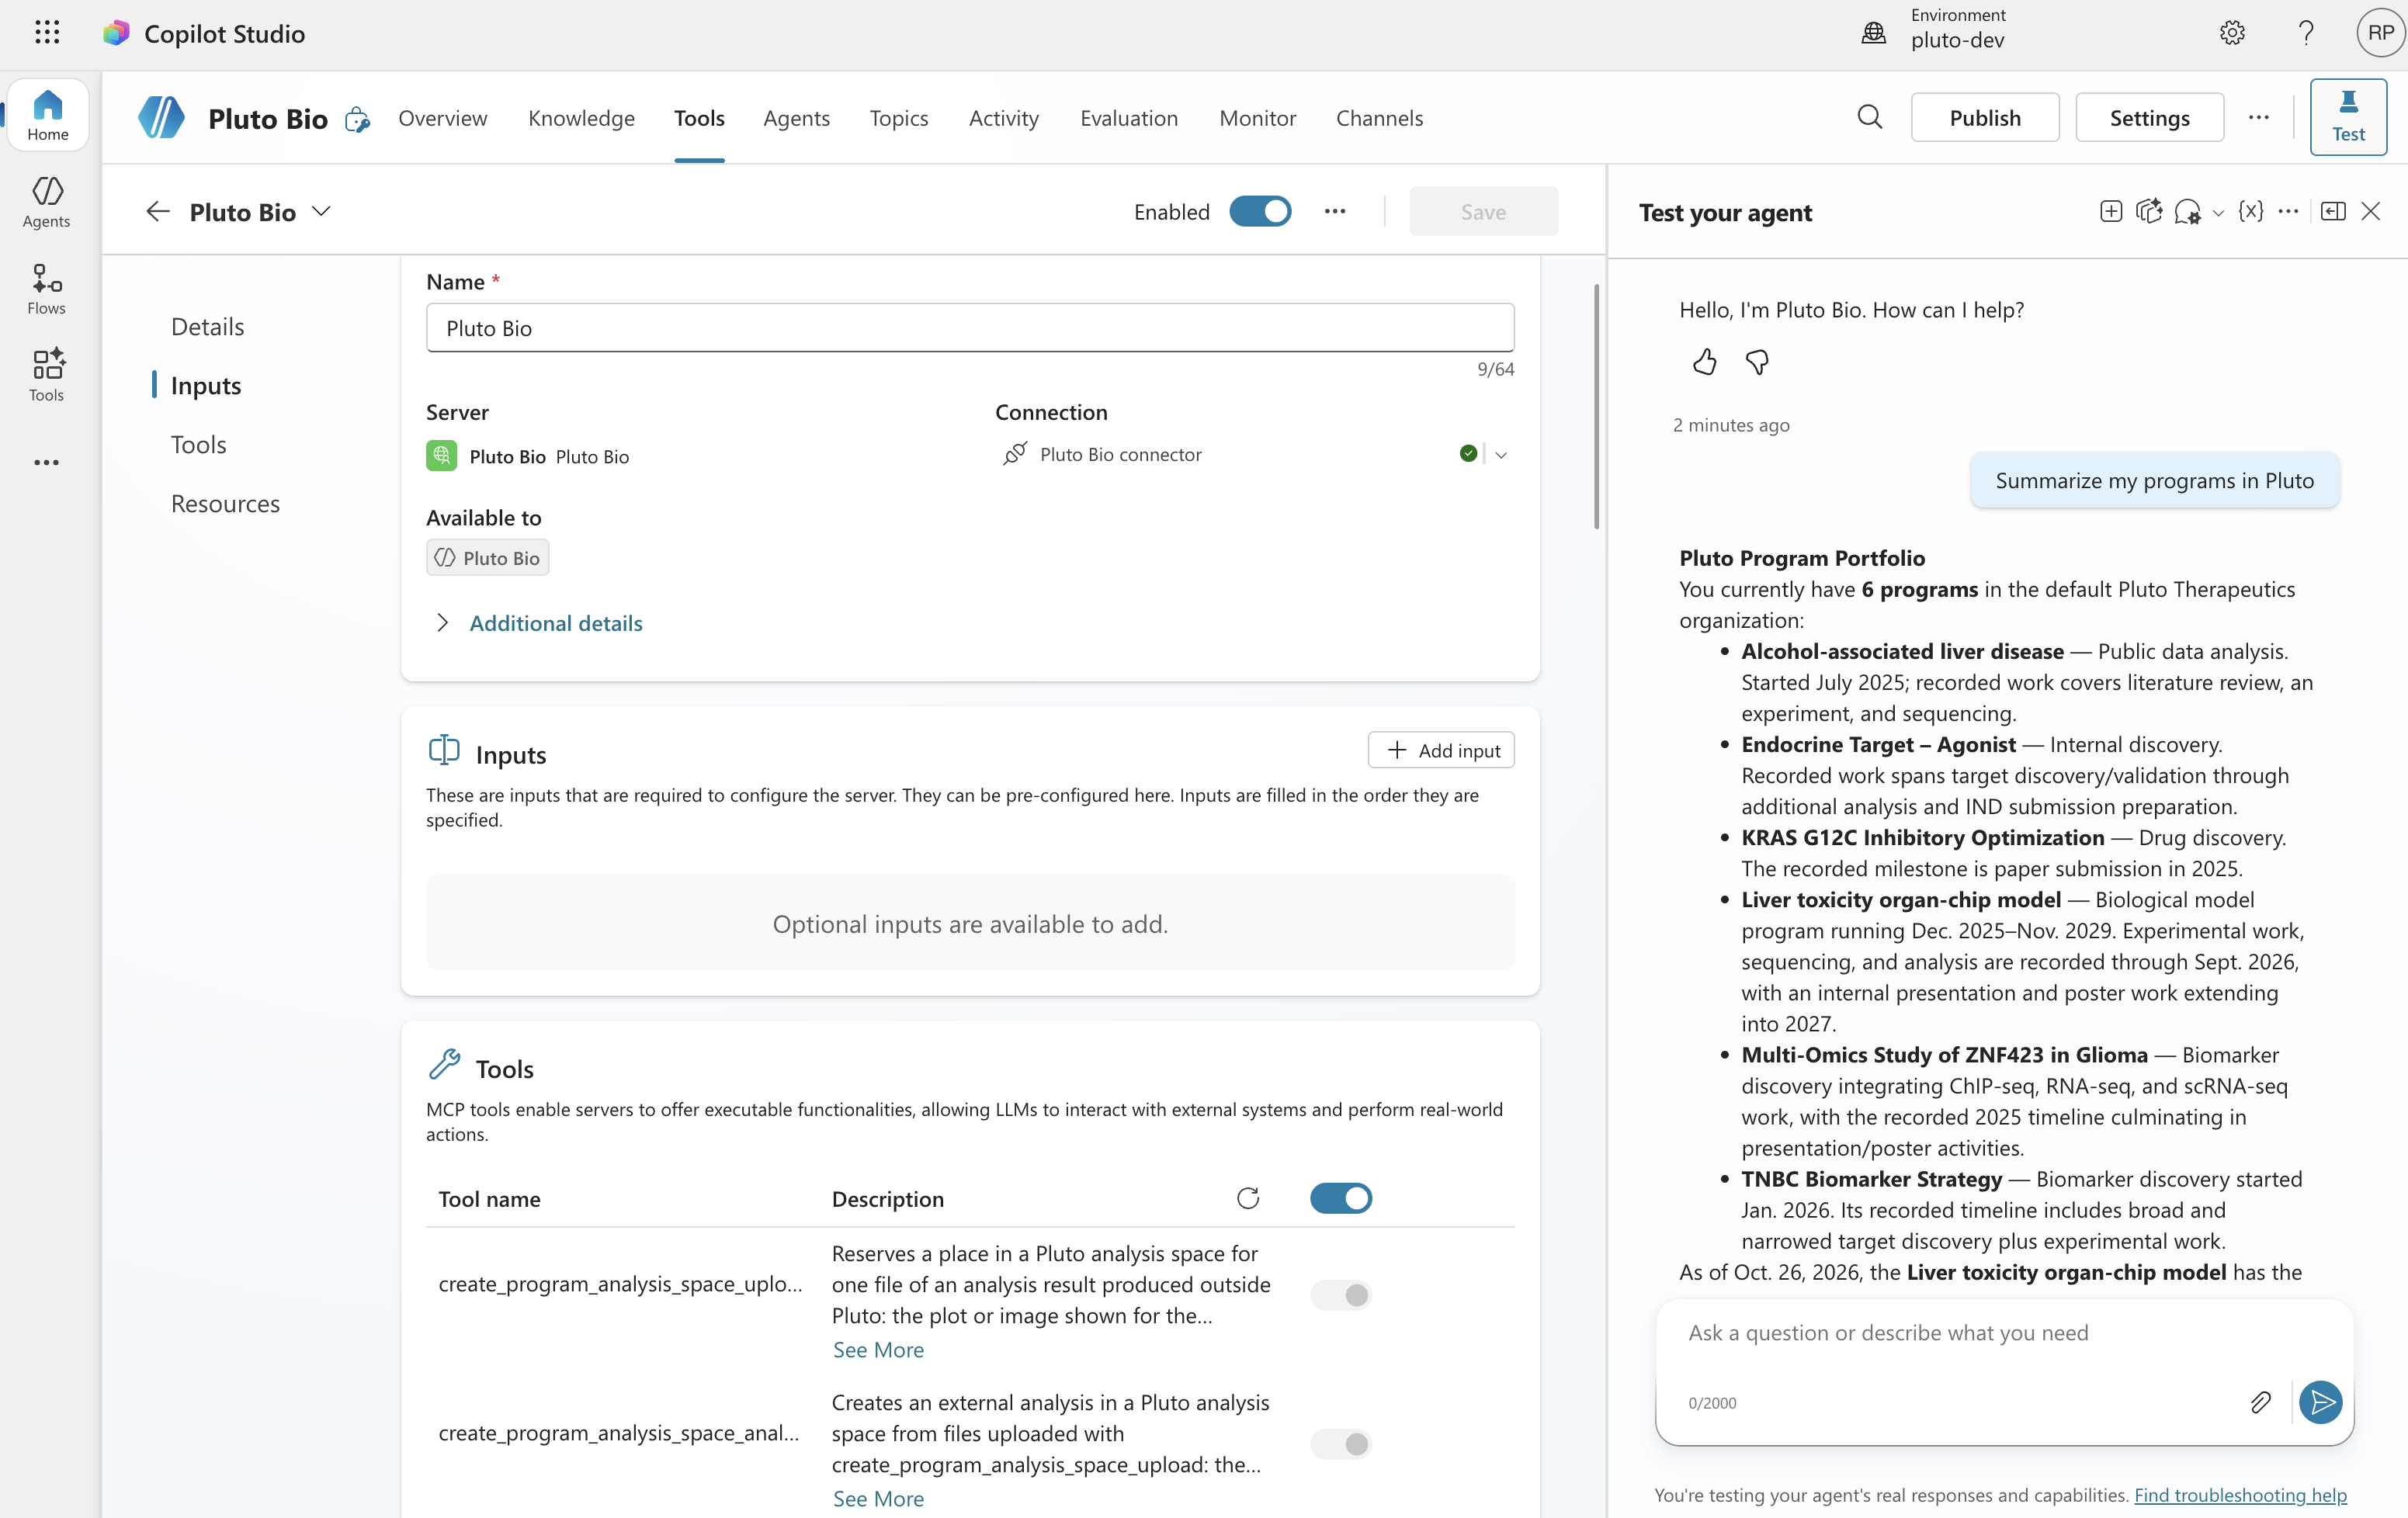Click the Add input button
Screen dimensions: 2408x1518
pos(1441,750)
